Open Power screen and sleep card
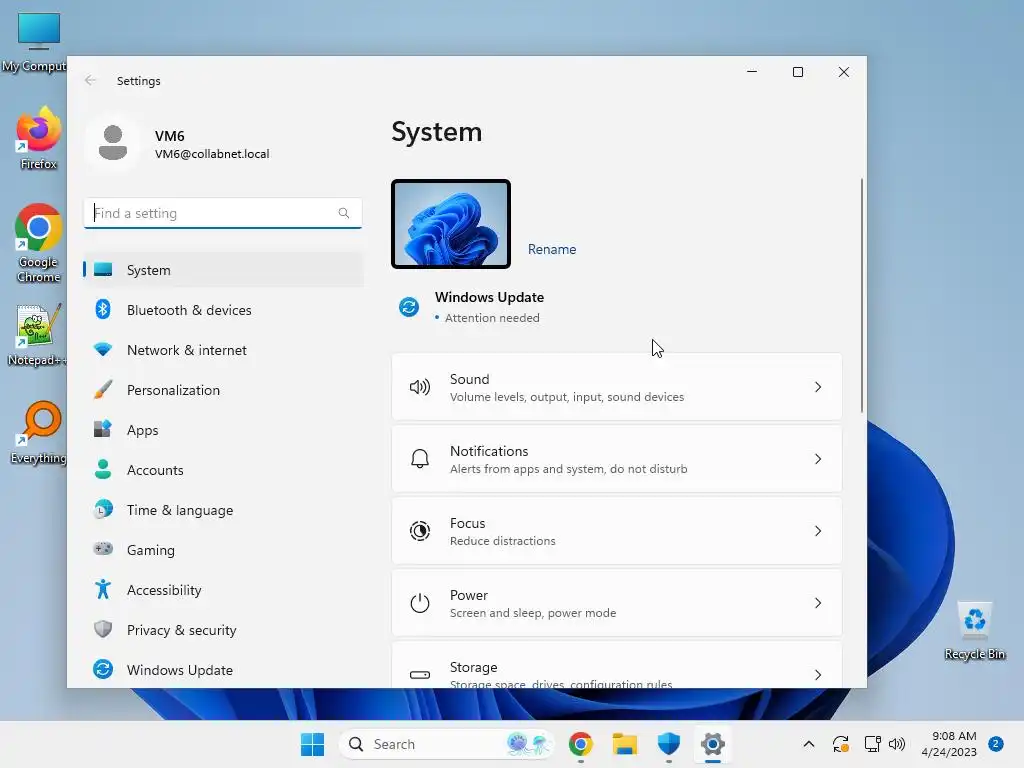Screen dimensions: 1024x768 pos(616,603)
